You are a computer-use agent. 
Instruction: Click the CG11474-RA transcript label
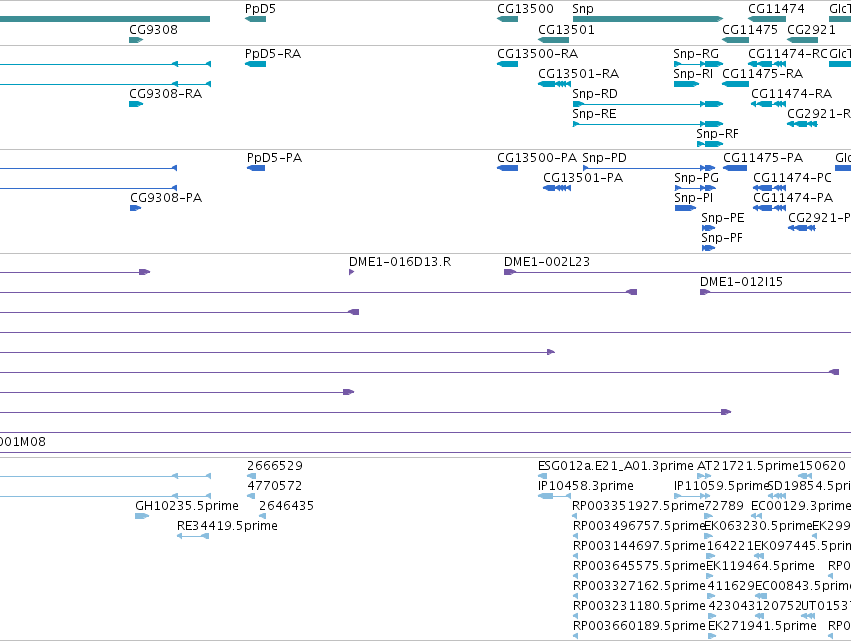coord(791,94)
